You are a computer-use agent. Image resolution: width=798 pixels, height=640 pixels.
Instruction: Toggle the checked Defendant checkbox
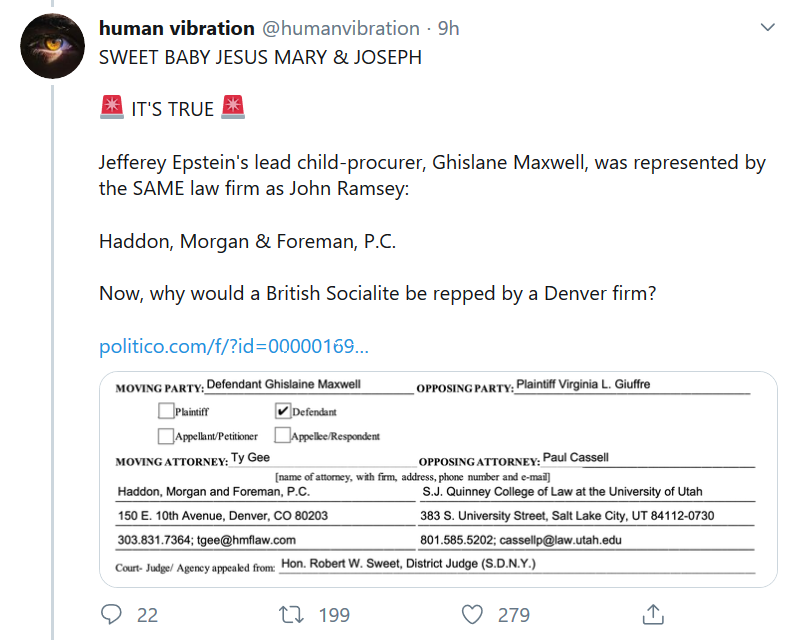click(282, 411)
